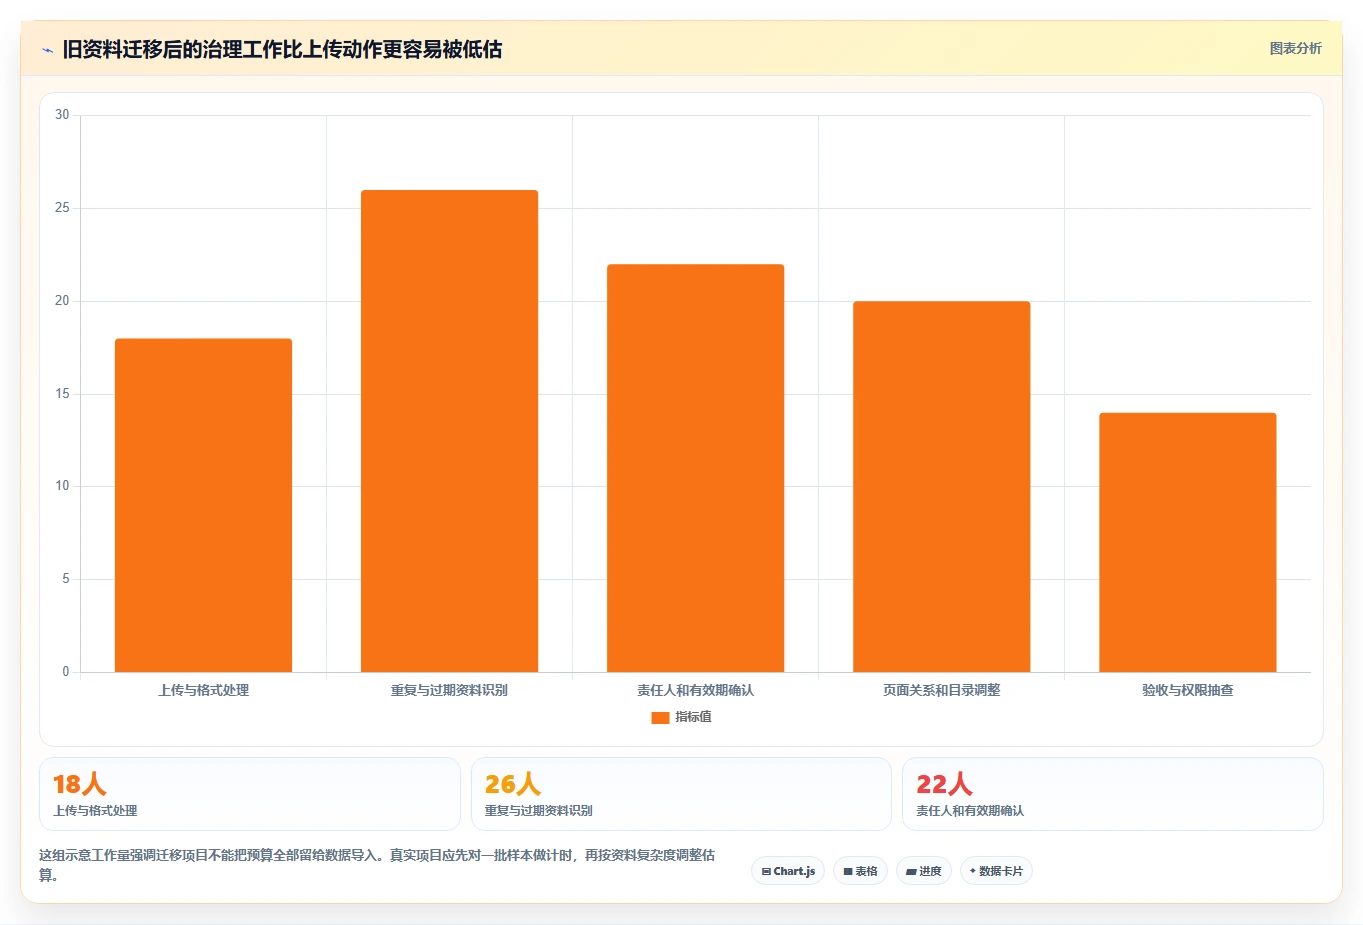1363x925 pixels.
Task: Toggle the 指标值 legend label
Action: pyautogui.click(x=693, y=717)
